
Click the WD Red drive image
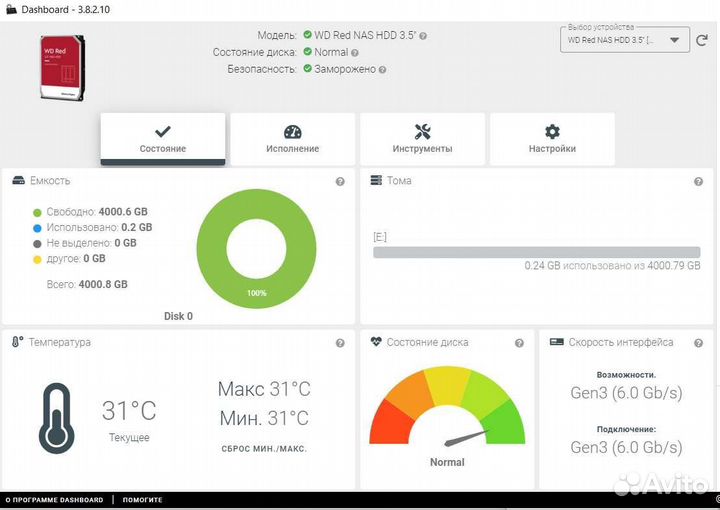pyautogui.click(x=60, y=66)
